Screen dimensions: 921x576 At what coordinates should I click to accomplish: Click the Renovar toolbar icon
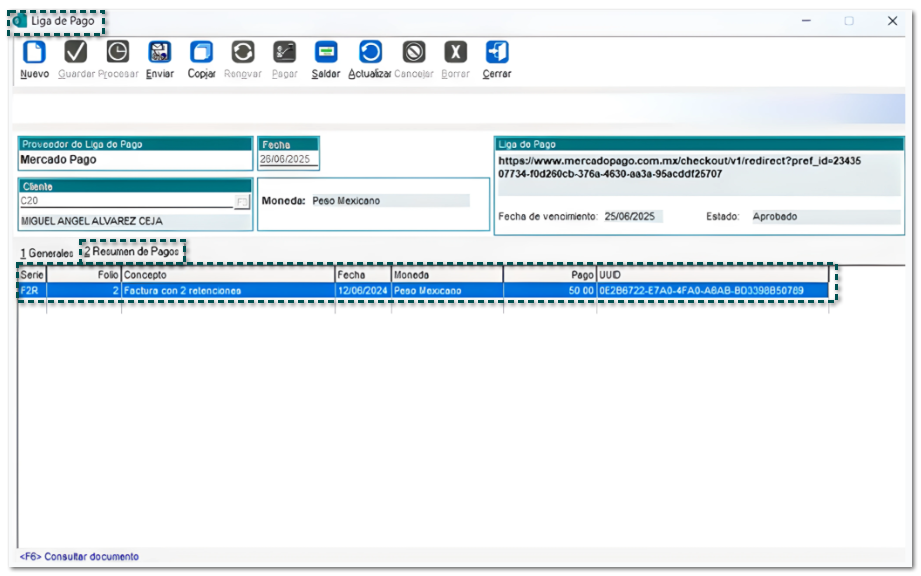pos(243,53)
